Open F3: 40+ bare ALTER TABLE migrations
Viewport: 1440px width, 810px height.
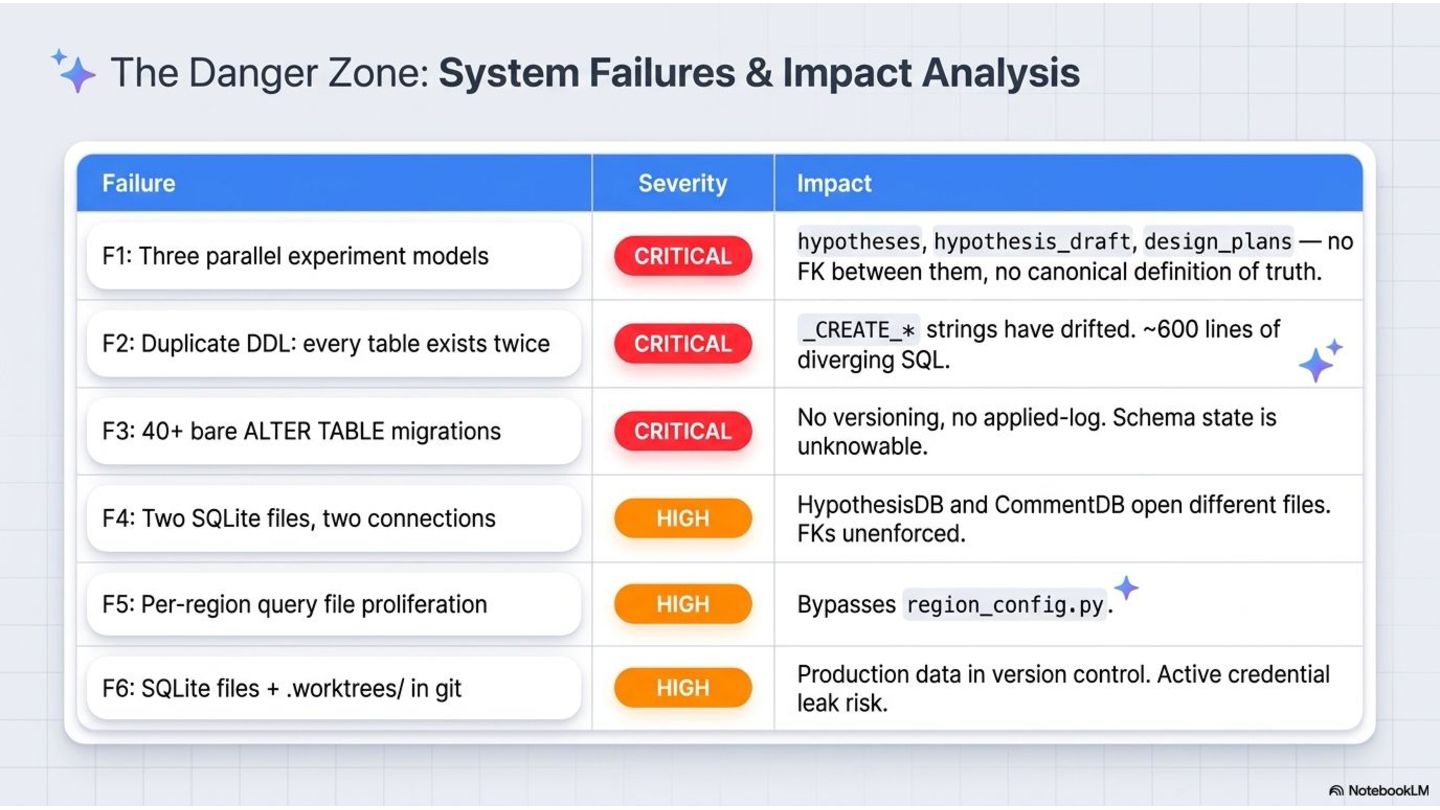[334, 431]
